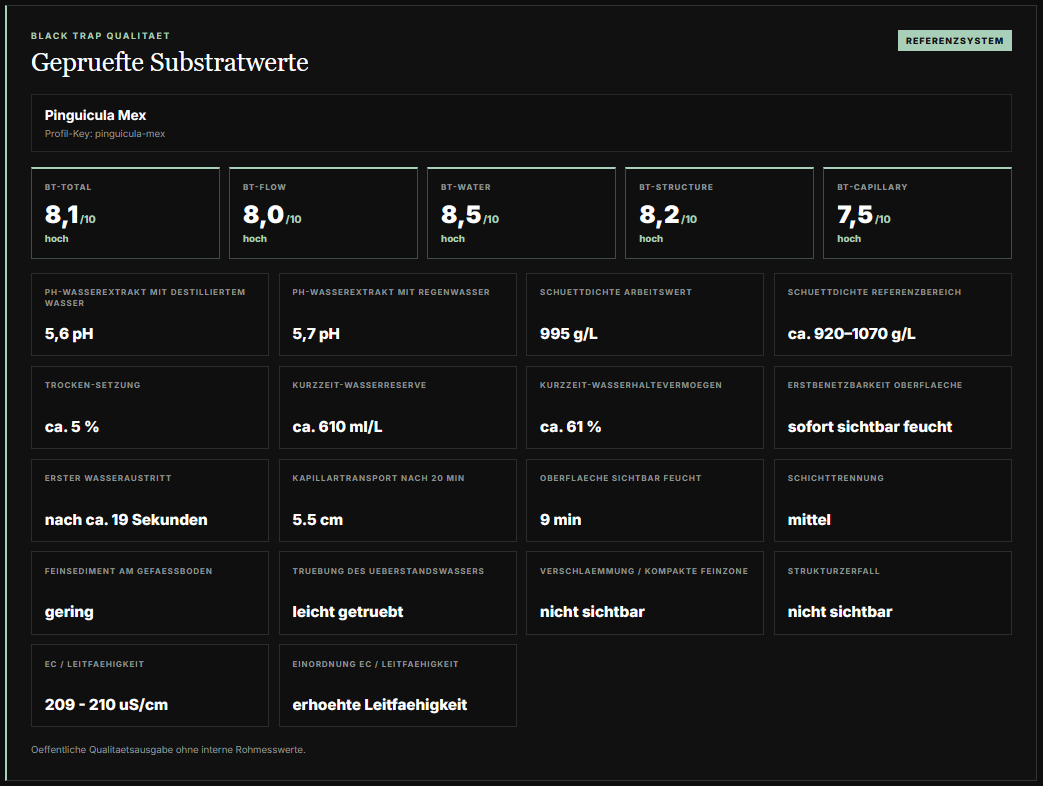Click the Feinsediment value 'gering'
The image size is (1043, 786).
(69, 612)
